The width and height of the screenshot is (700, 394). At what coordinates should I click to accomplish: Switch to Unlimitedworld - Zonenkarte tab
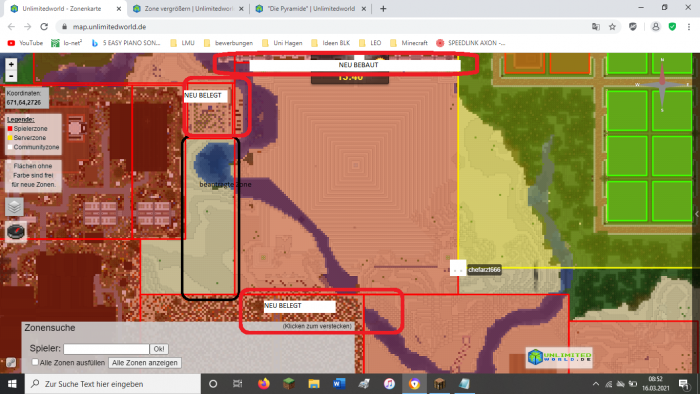pos(62,8)
